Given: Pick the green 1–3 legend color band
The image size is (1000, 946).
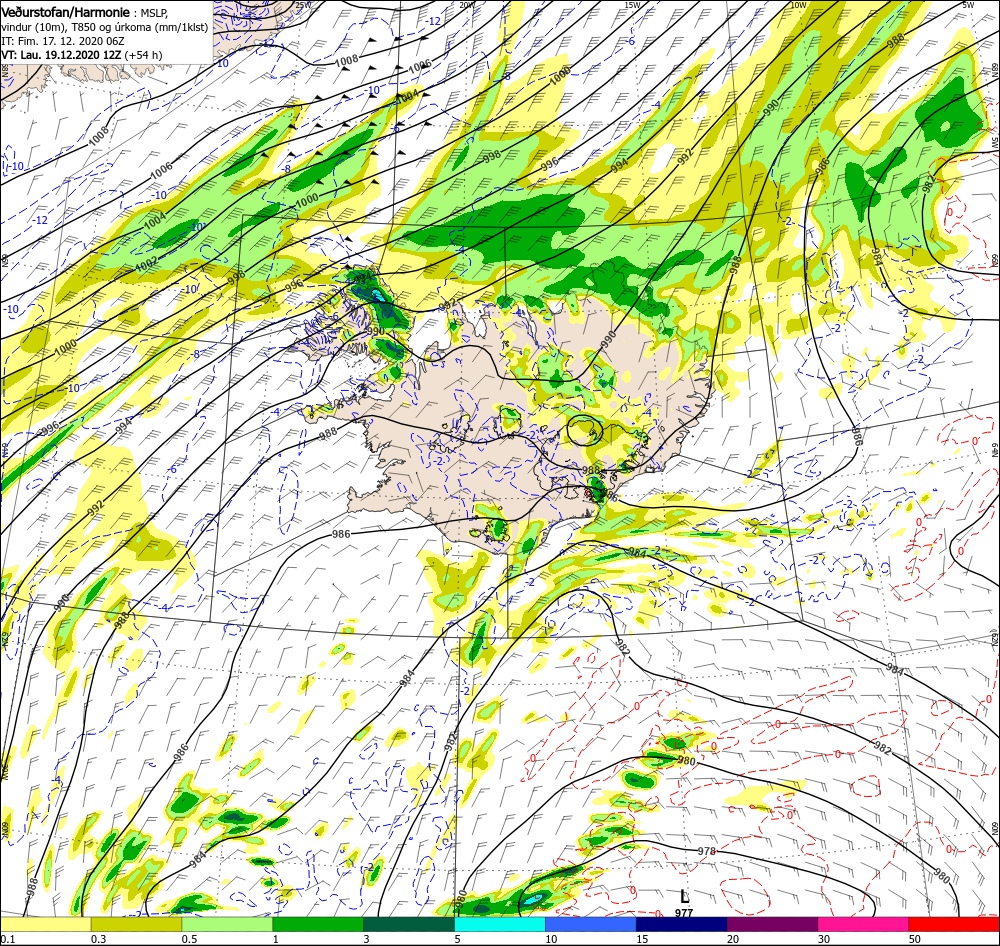Looking at the screenshot, I should pyautogui.click(x=318, y=924).
